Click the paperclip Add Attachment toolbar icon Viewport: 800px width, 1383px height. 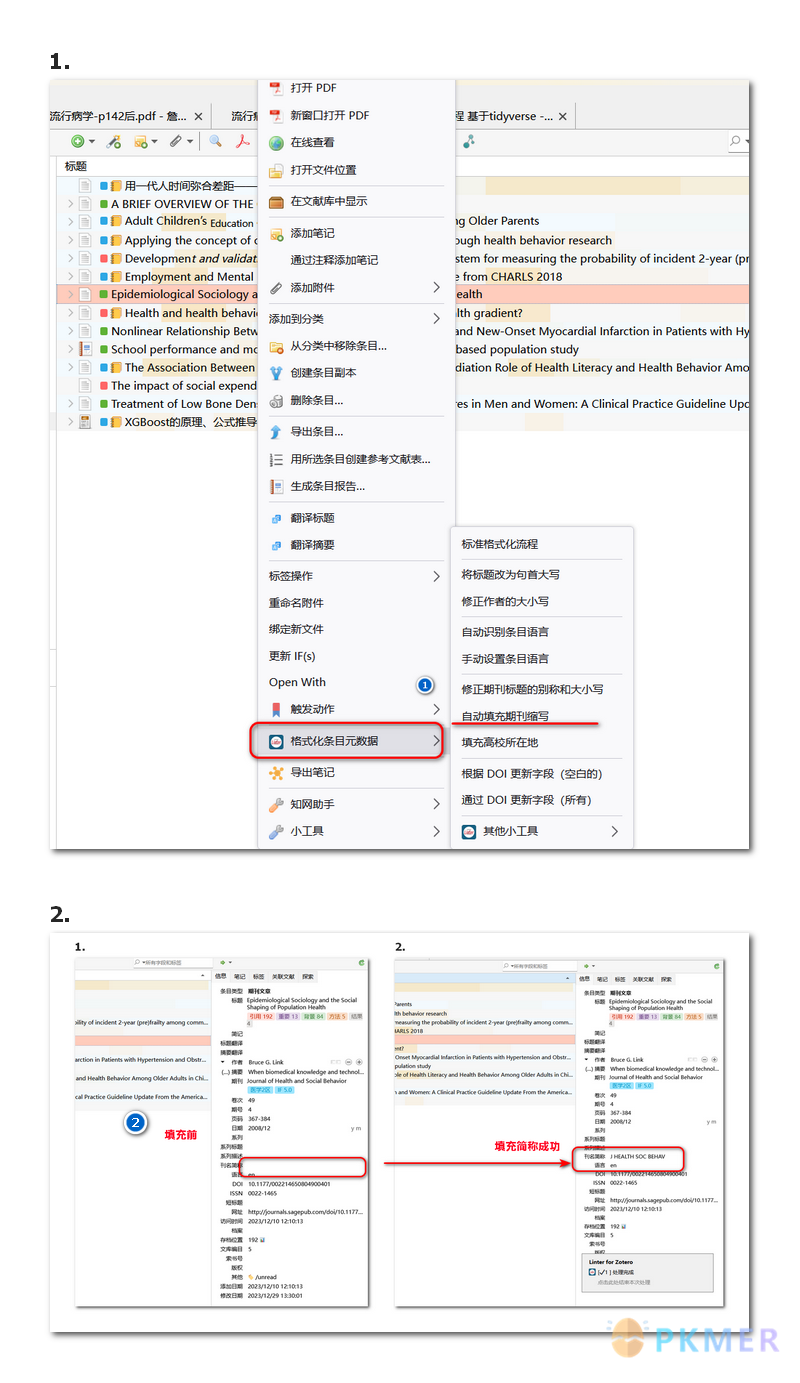175,142
